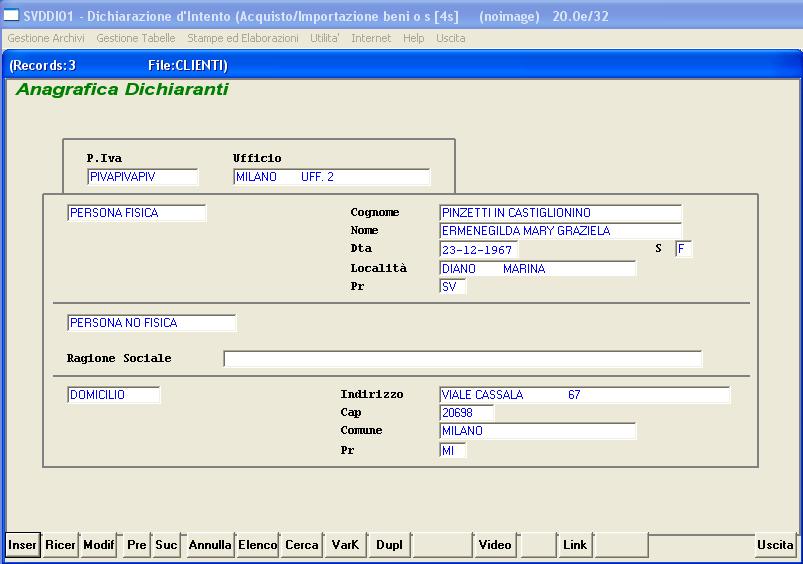Click the Inser button
Image resolution: width=803 pixels, height=564 pixels.
23,545
